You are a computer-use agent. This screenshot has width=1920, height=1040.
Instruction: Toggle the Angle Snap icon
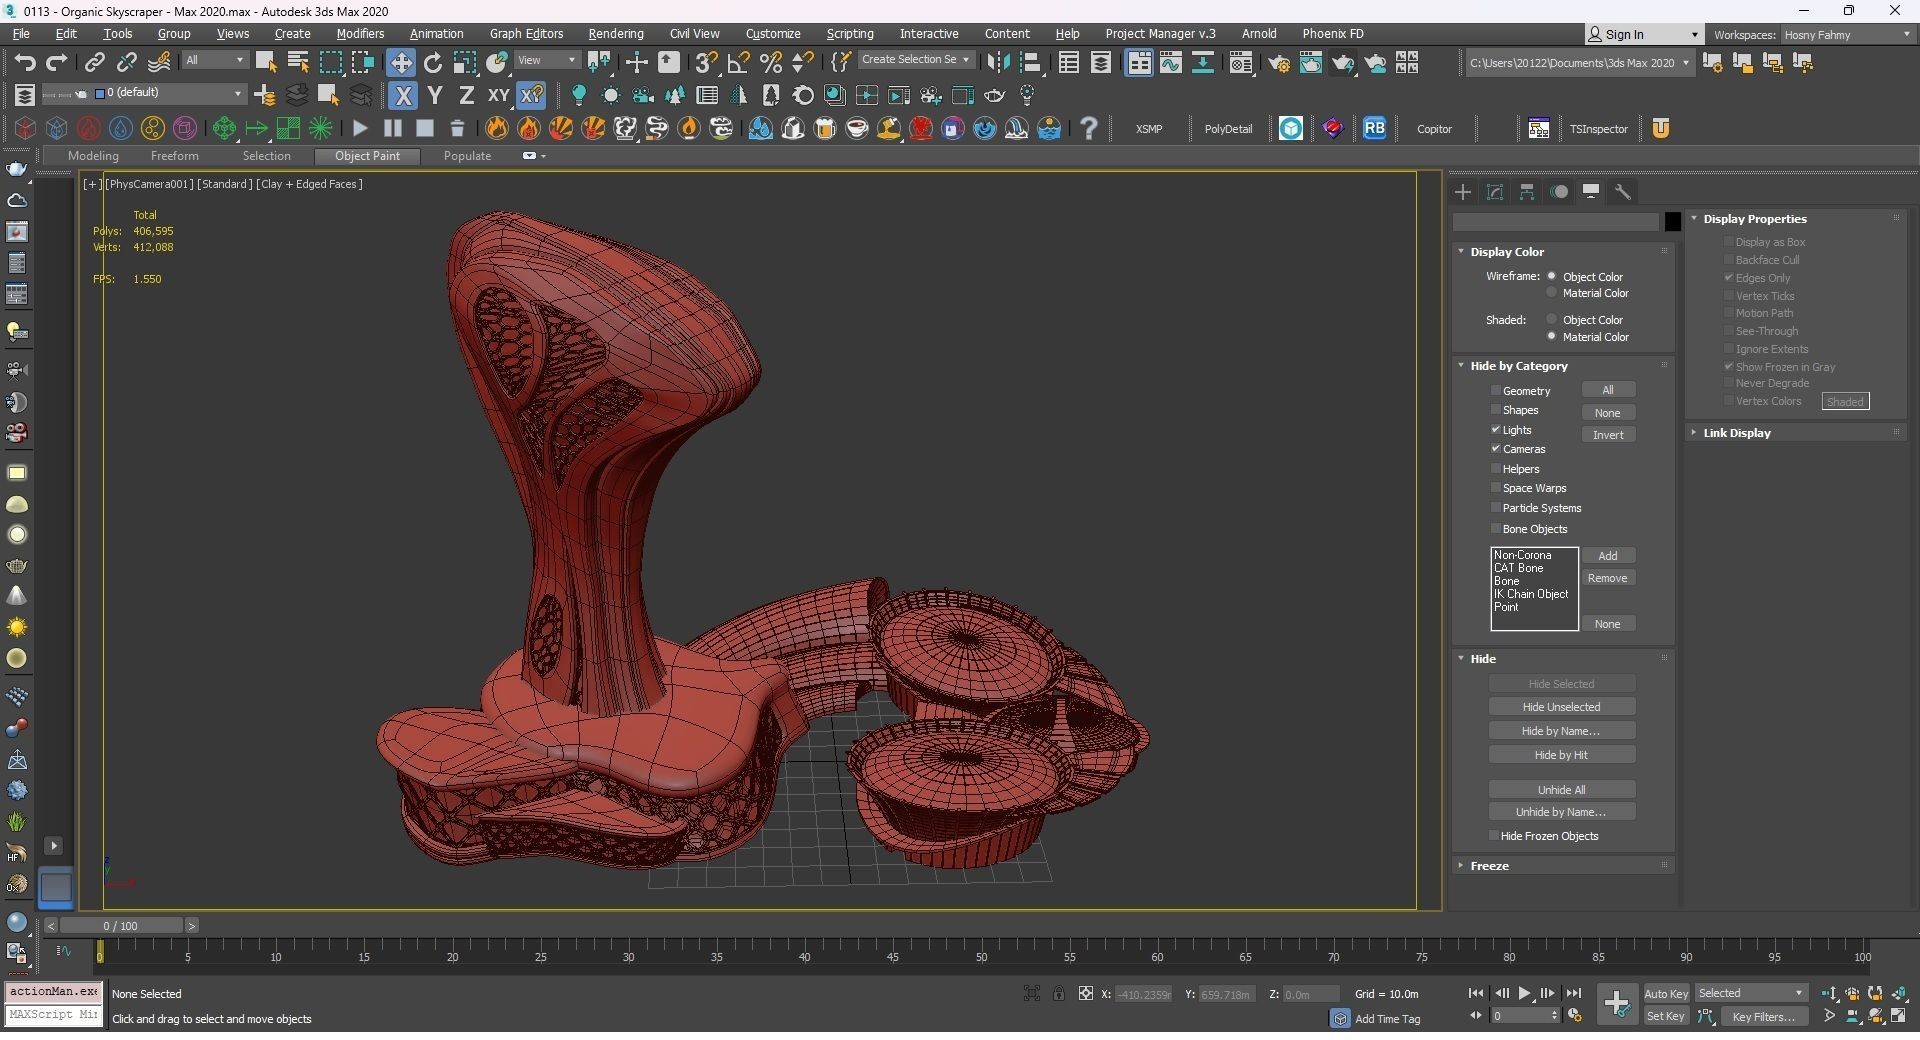(739, 62)
